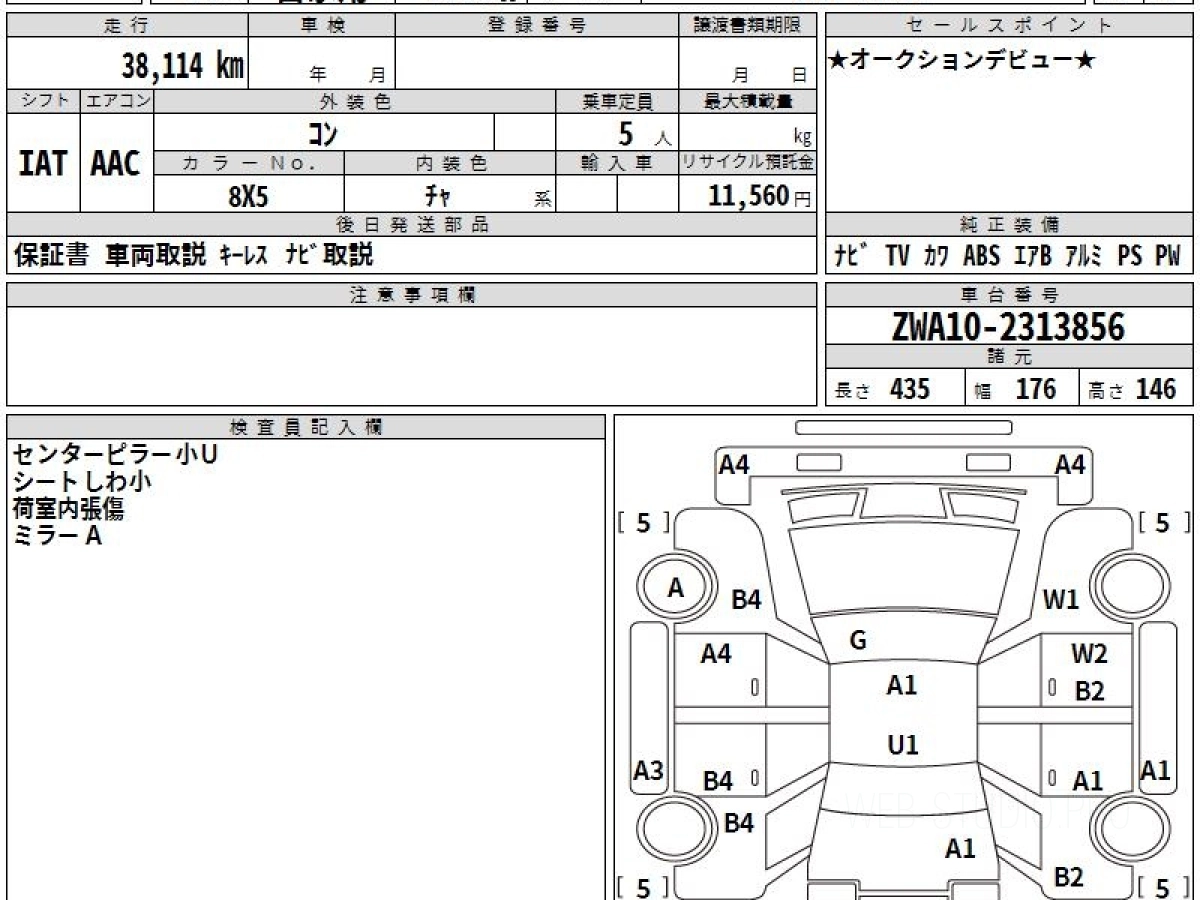Click the chassis number ZWA10-2313856

pyautogui.click(x=1008, y=327)
